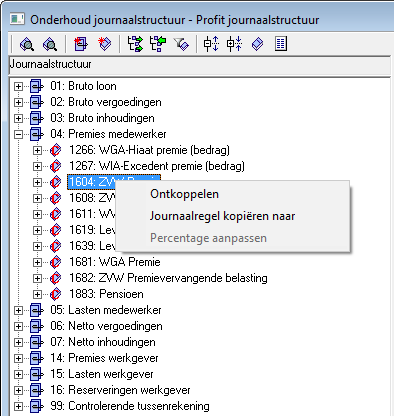Click the diamond icon beside 1266: WGA-Hiaat premie
Screen dimensions: 394x416
point(56,150)
